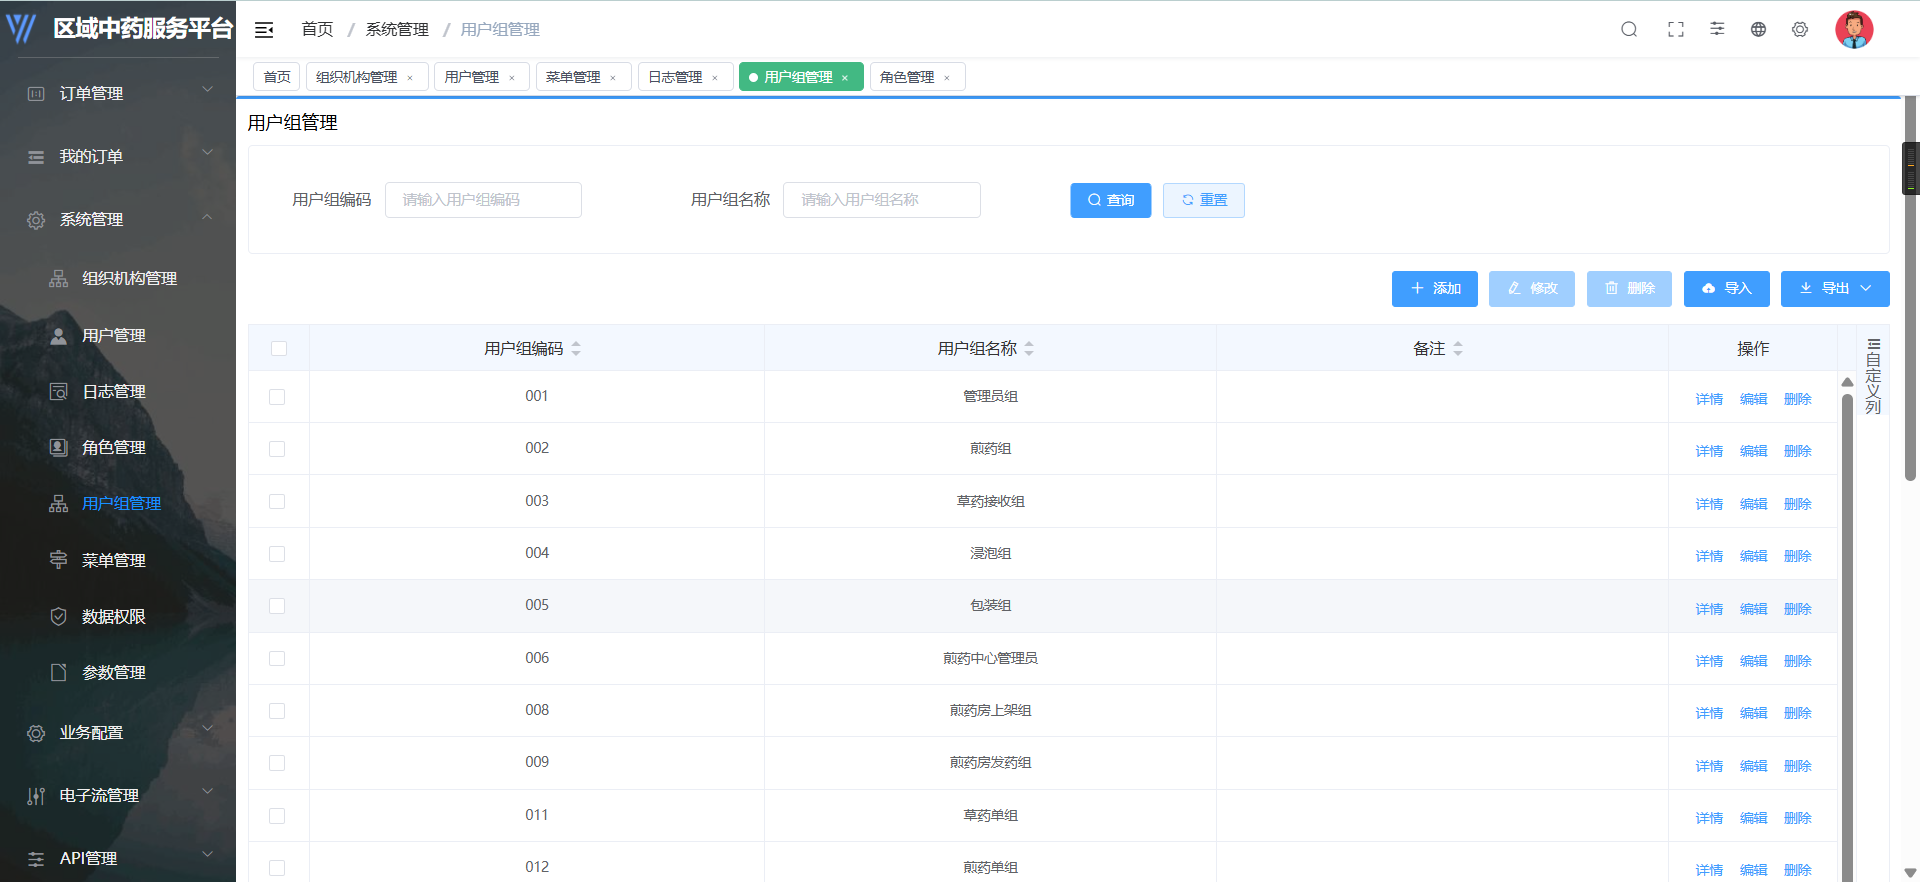Click the 菜单管理 signpost icon
The image size is (1920, 882).
(59, 560)
